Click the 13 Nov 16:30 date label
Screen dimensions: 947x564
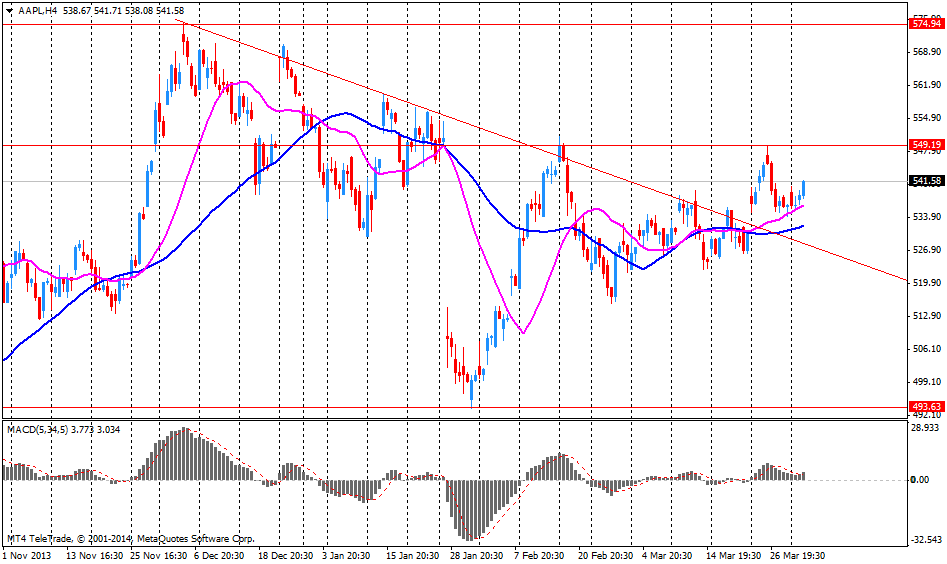click(x=95, y=556)
